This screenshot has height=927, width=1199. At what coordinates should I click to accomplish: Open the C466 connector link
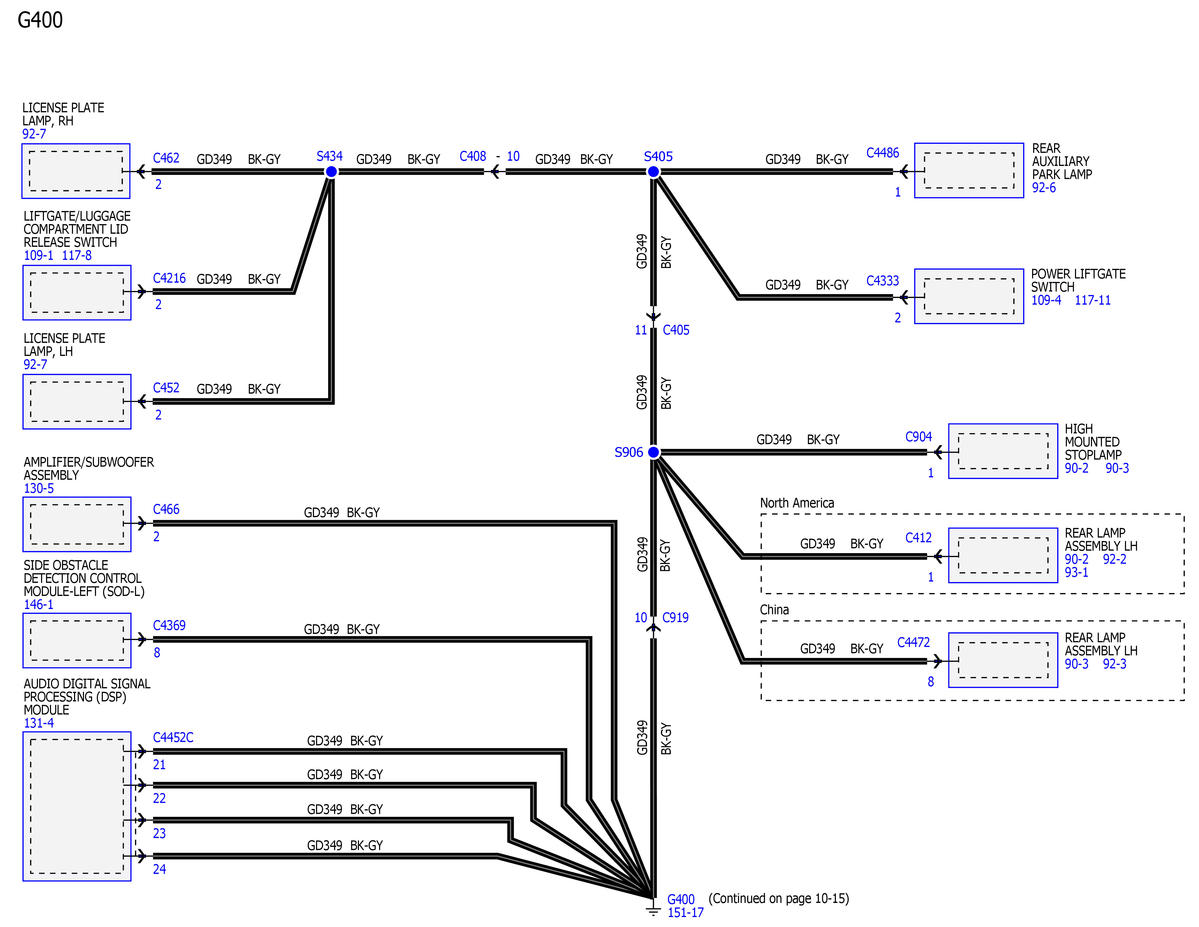166,509
